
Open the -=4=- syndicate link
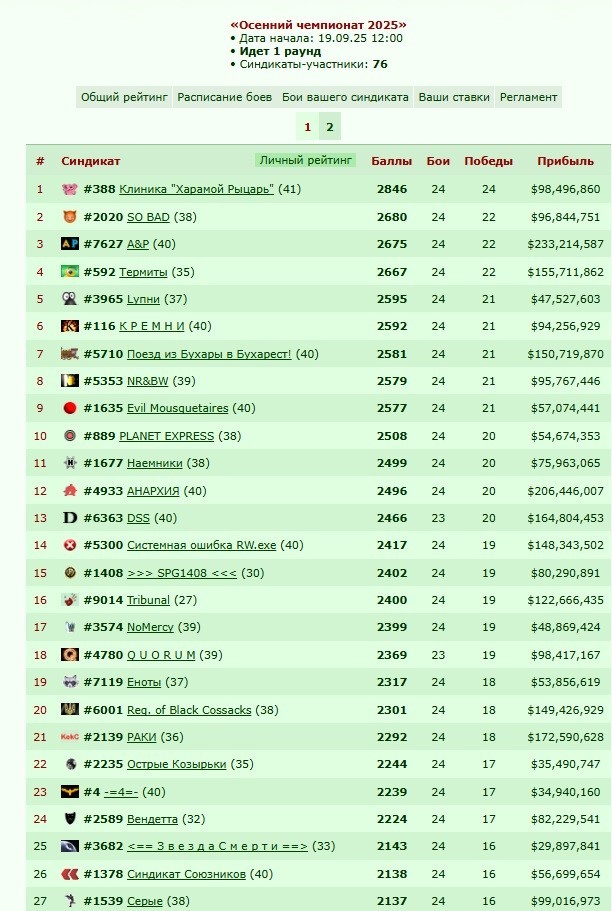[x=121, y=792]
